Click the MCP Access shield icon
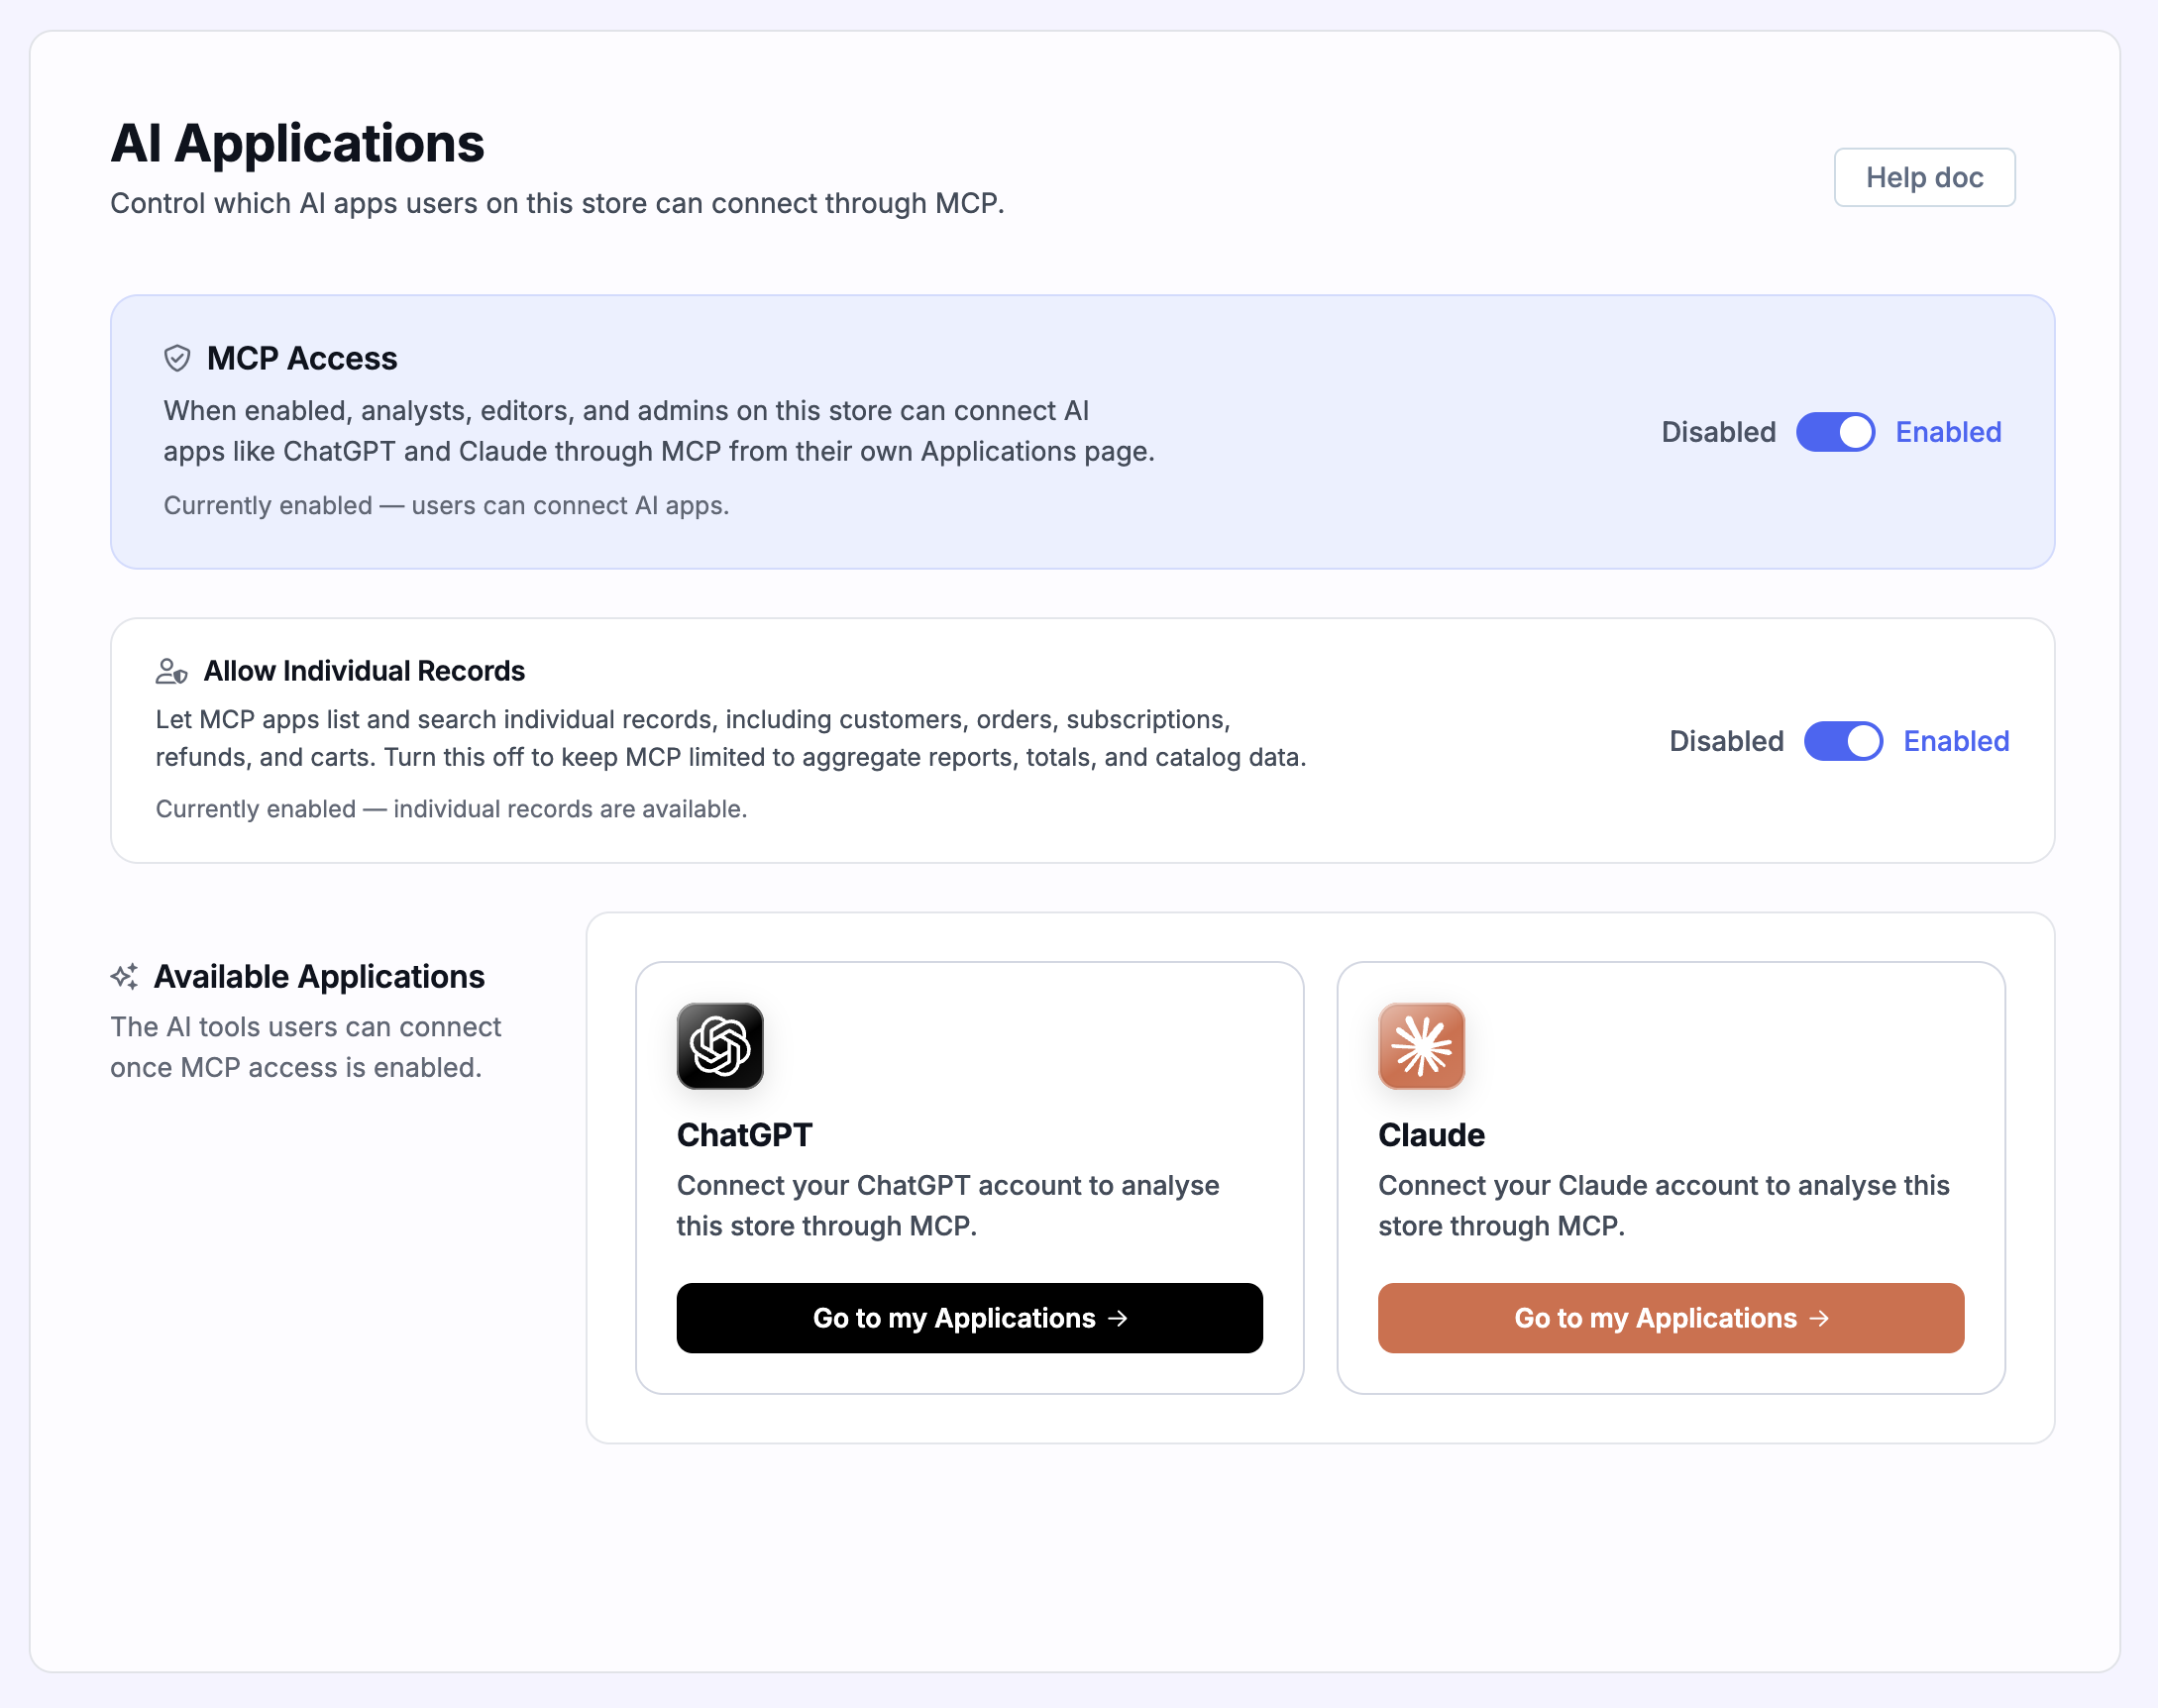This screenshot has height=1708, width=2158. (x=177, y=358)
